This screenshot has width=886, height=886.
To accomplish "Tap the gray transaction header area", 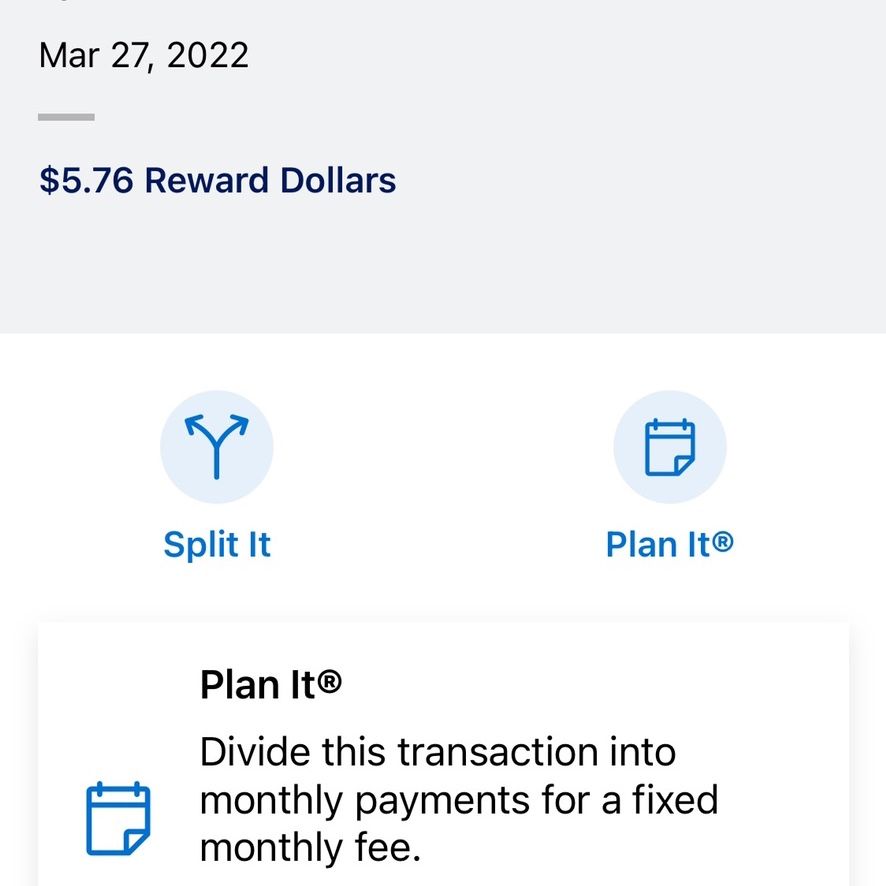I will tap(443, 167).
